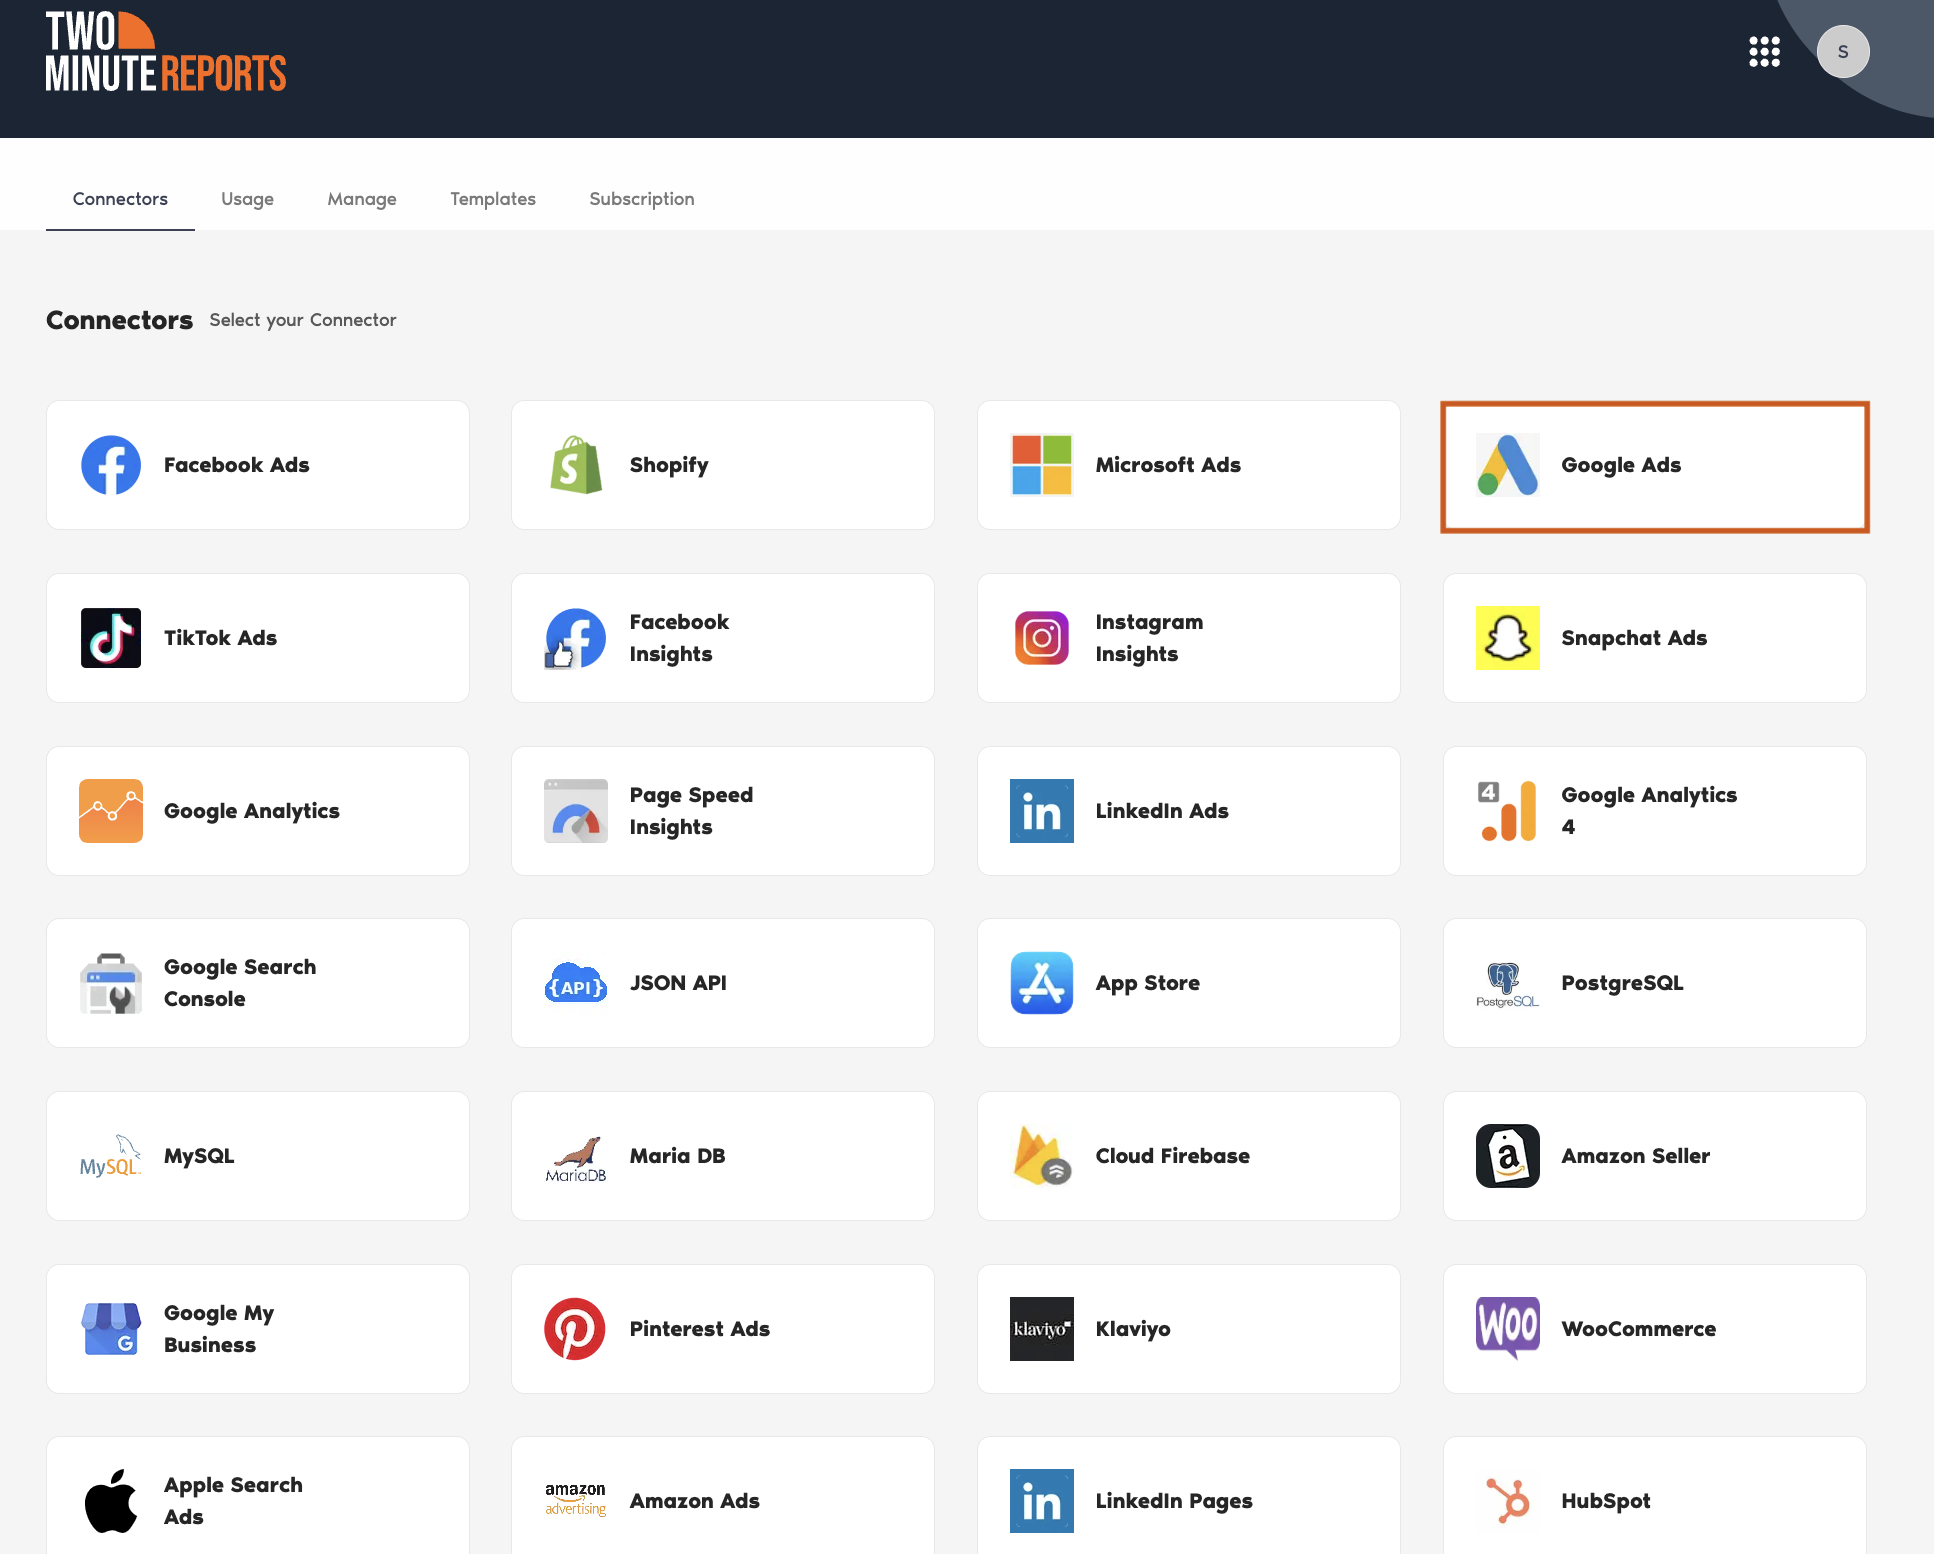Open the apps grid menu icon

click(1764, 52)
